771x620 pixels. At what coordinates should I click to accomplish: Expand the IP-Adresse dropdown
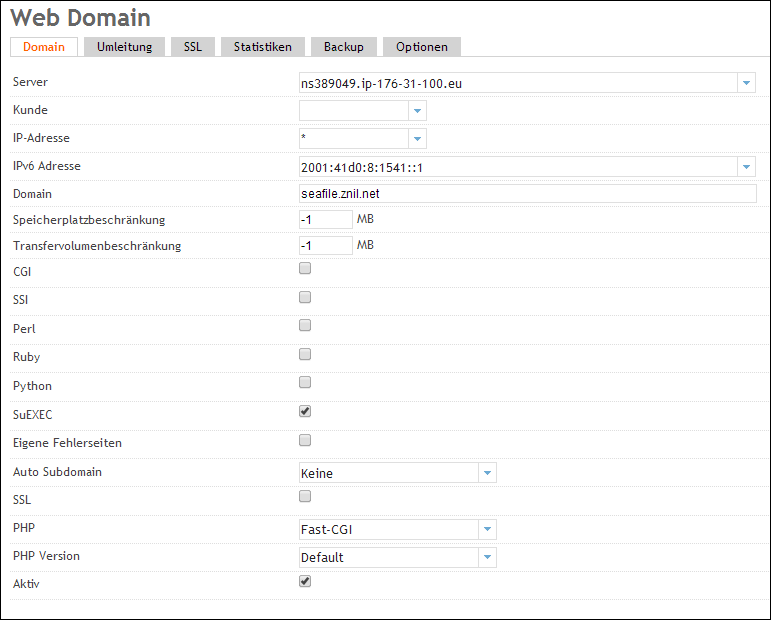[417, 139]
